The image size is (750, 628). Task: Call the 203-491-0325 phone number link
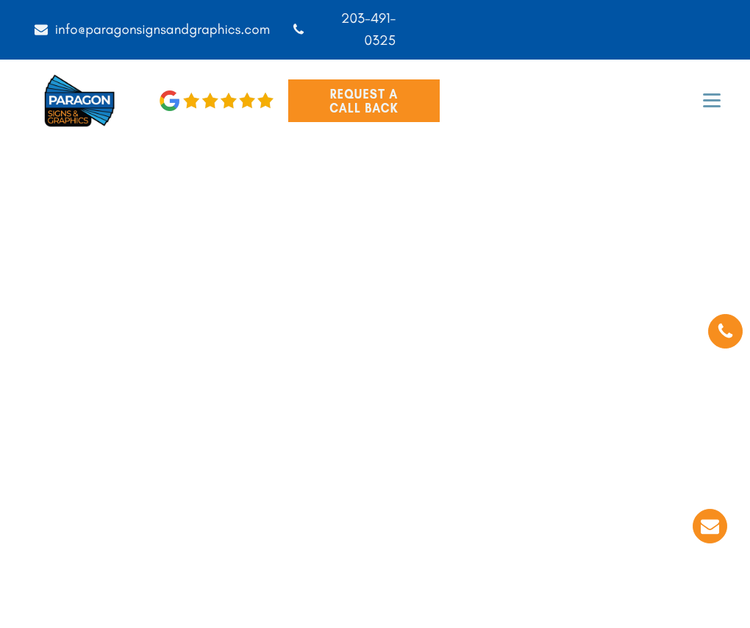coord(368,29)
